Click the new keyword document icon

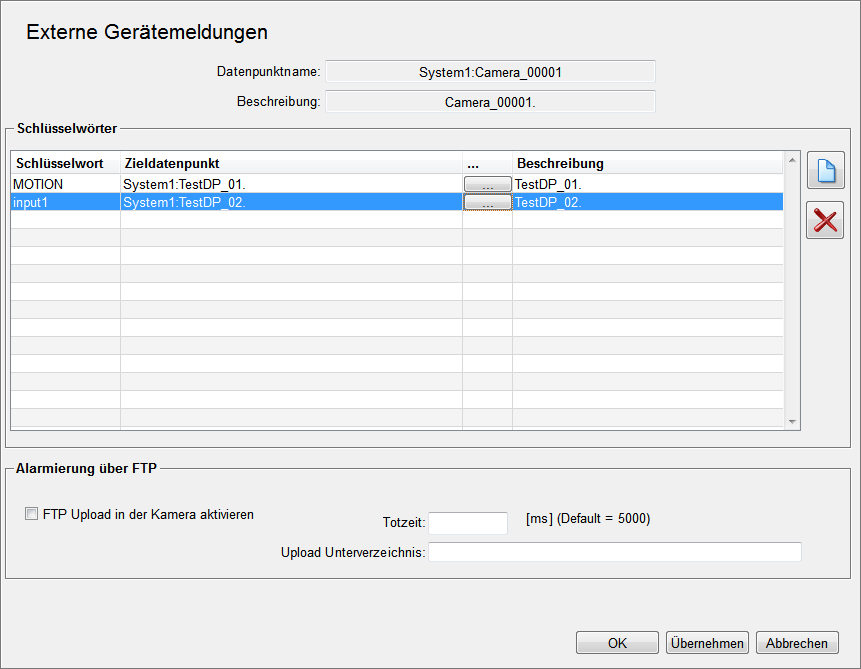[825, 170]
